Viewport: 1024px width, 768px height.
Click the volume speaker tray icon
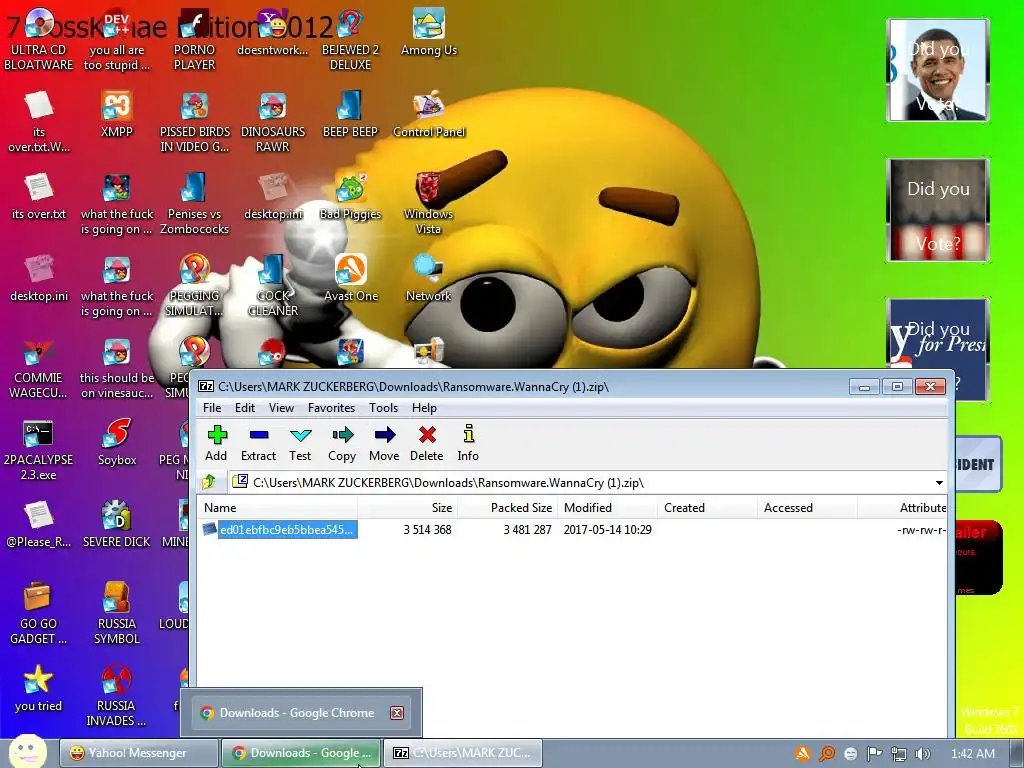pos(923,754)
